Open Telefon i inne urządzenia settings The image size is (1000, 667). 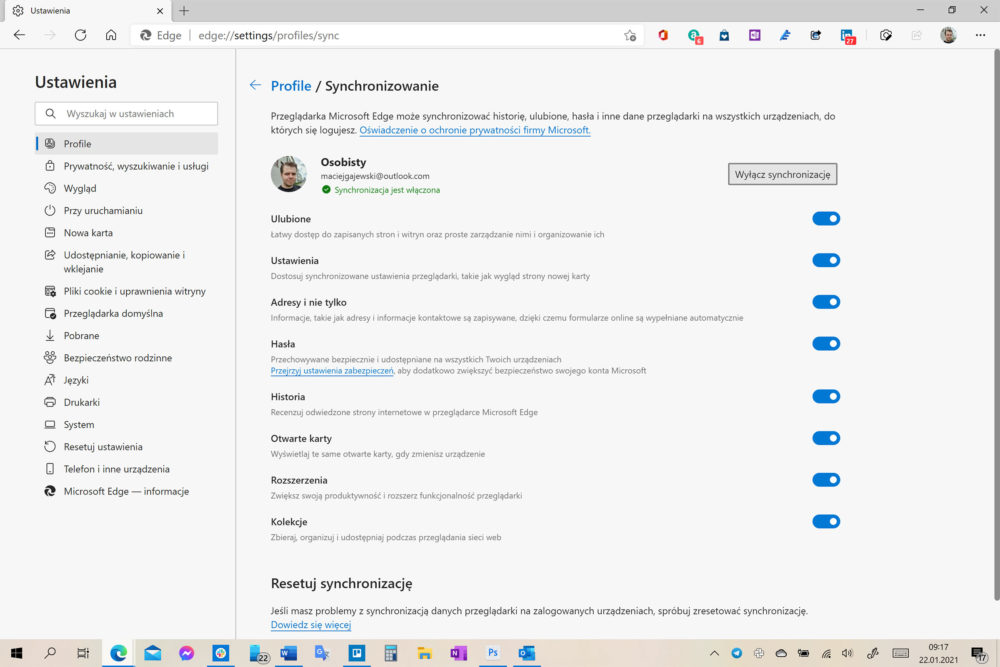(x=126, y=469)
